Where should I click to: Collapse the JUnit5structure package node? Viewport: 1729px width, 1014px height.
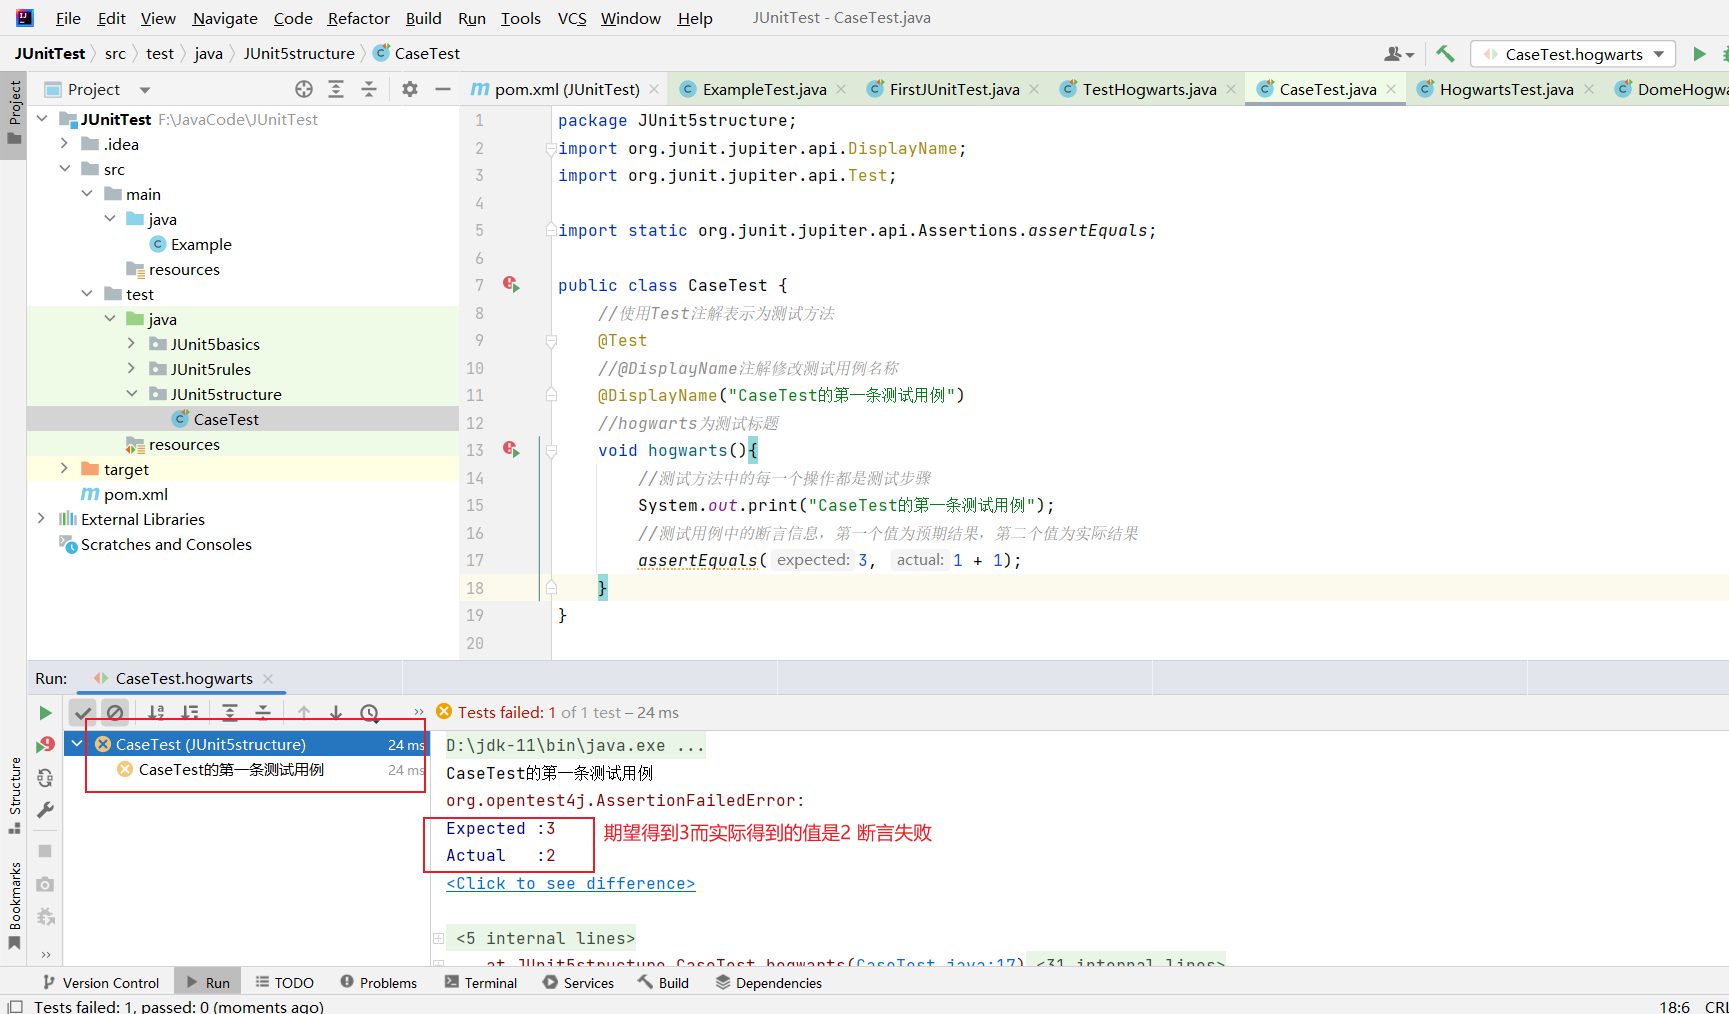point(132,394)
